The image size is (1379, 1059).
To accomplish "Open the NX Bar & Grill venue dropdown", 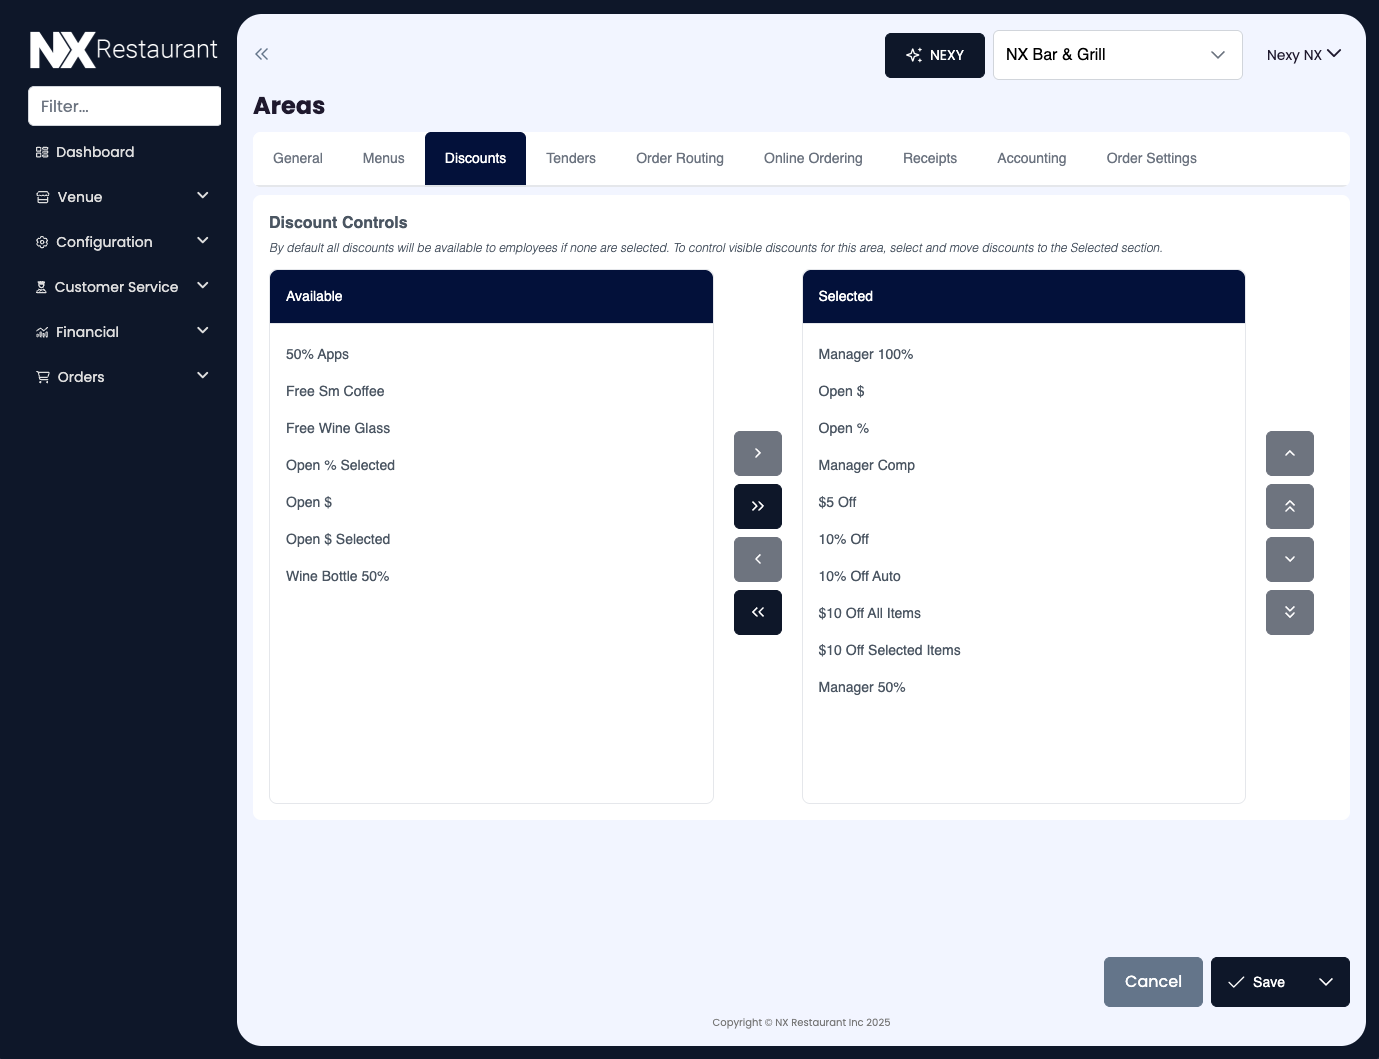I will 1117,55.
